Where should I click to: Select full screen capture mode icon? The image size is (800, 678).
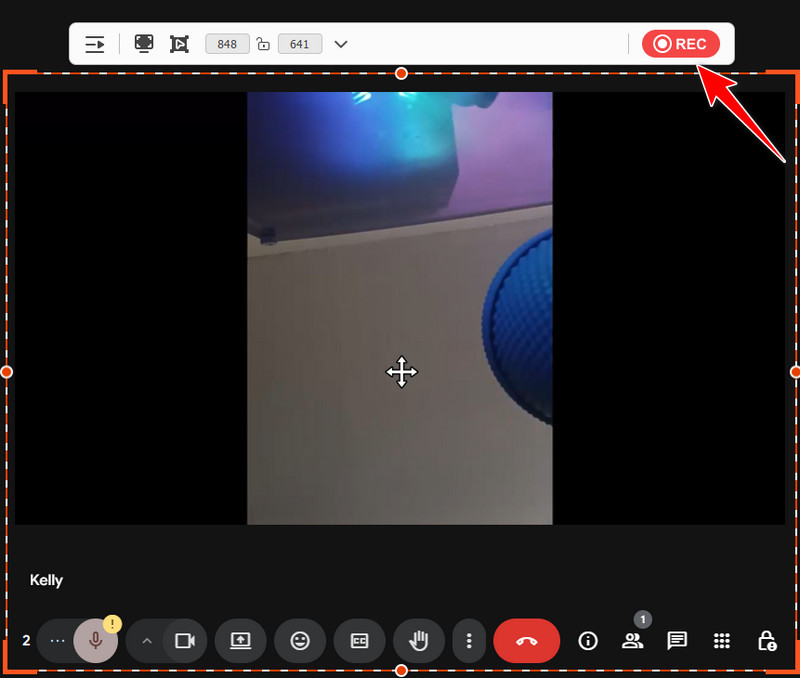coord(144,44)
